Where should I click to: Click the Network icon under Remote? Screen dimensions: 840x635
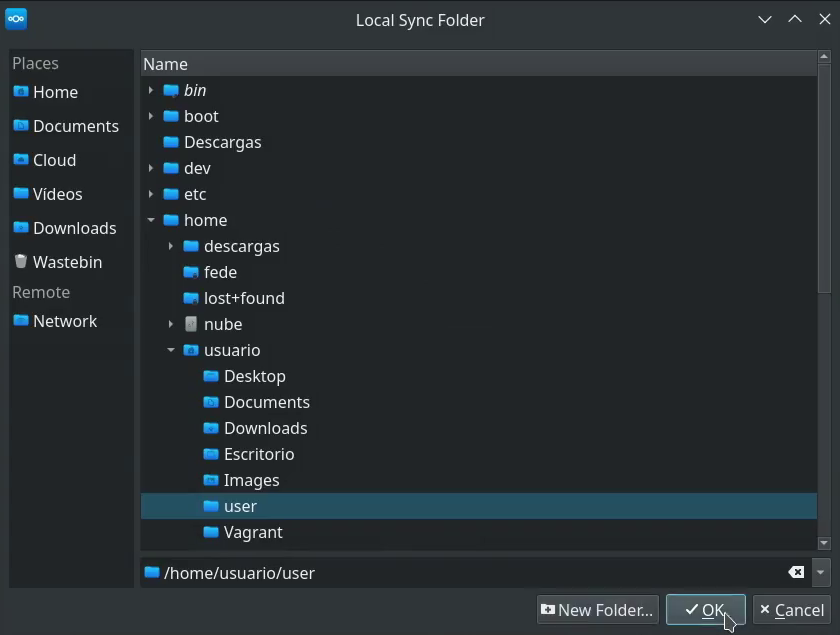pyautogui.click(x=21, y=321)
